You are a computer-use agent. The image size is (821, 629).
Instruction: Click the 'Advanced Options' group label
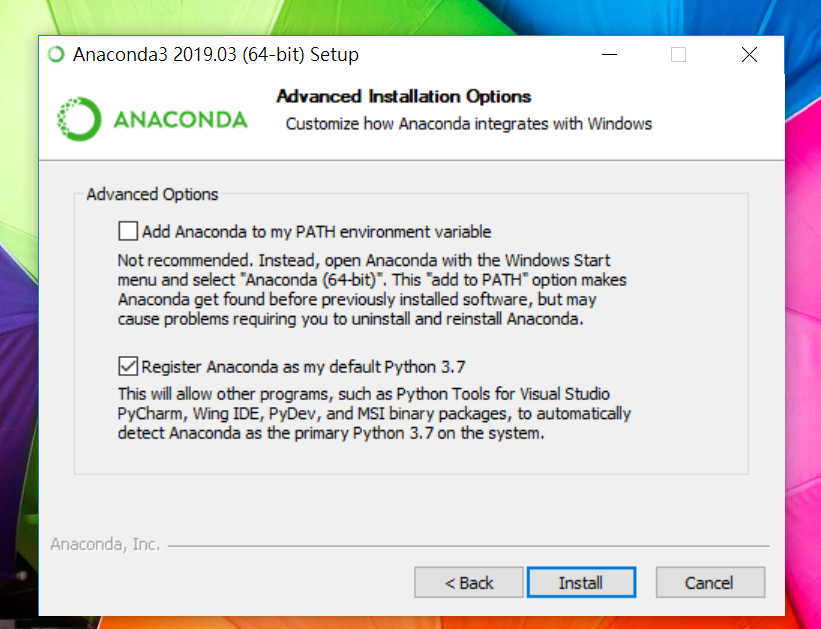click(x=152, y=194)
